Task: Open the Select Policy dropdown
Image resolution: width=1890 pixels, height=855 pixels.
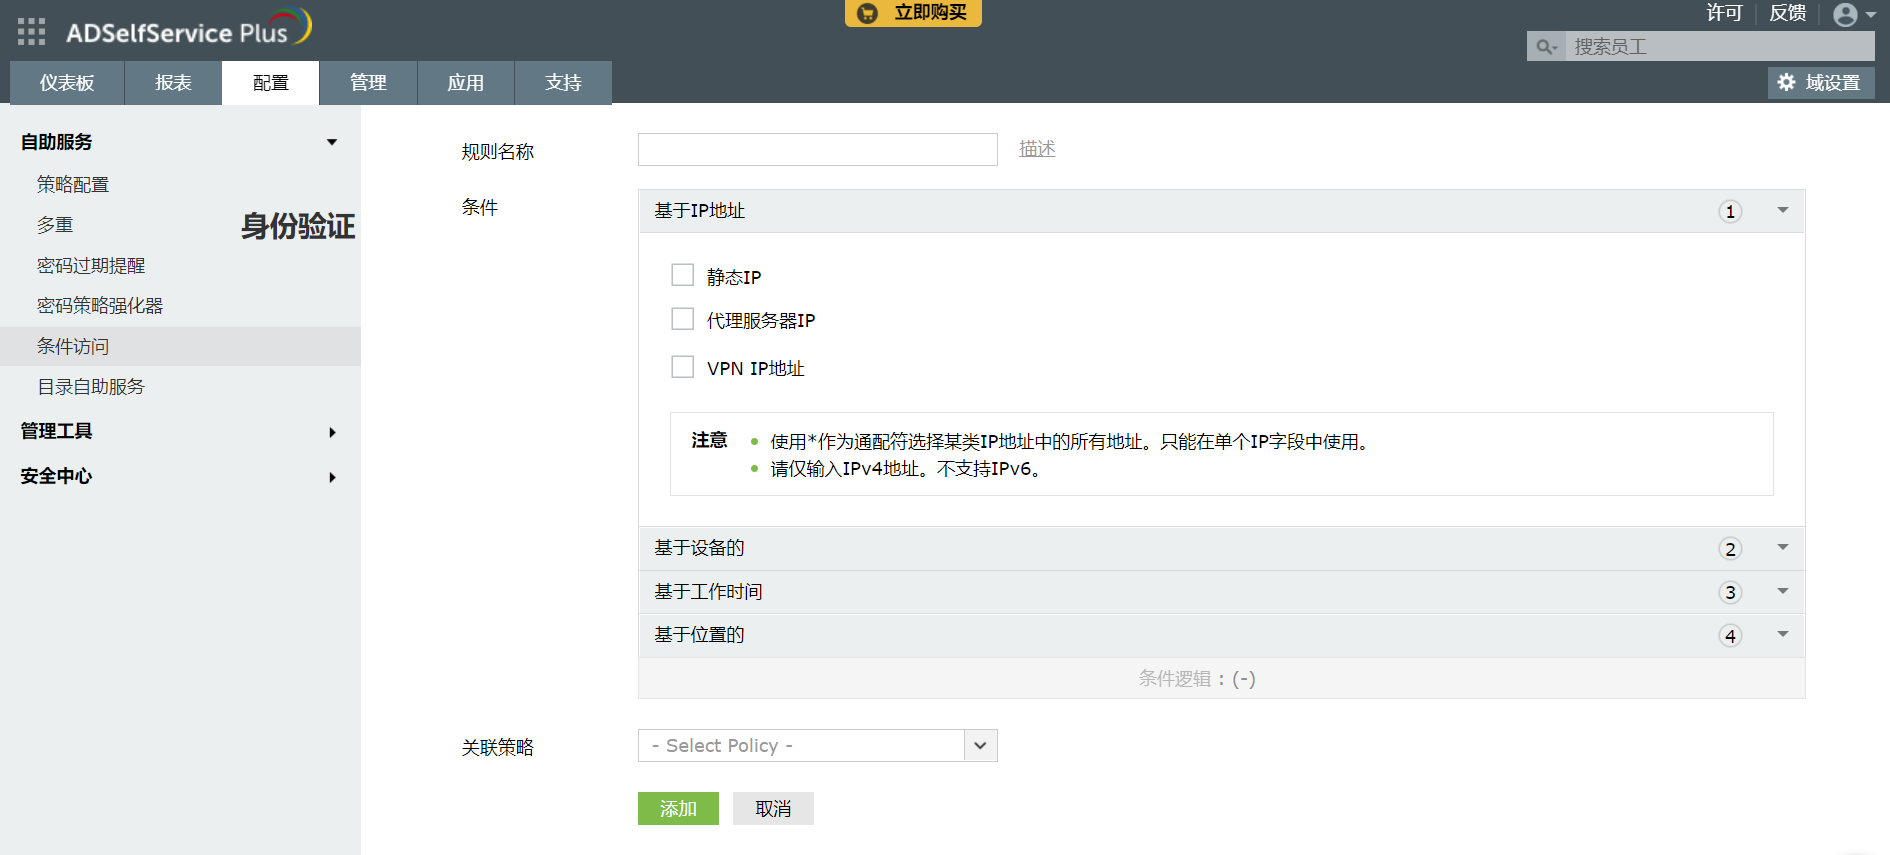Action: [817, 746]
